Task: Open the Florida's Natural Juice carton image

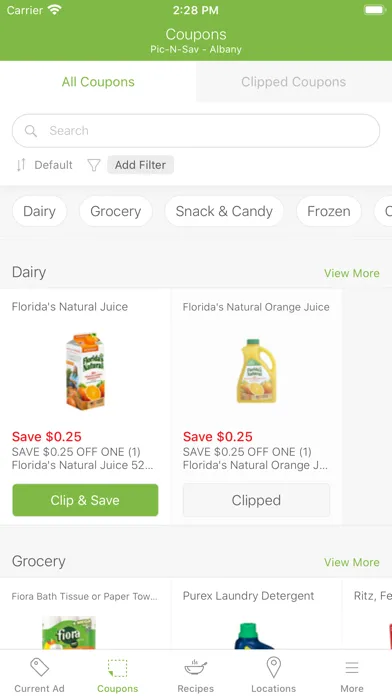Action: point(85,371)
